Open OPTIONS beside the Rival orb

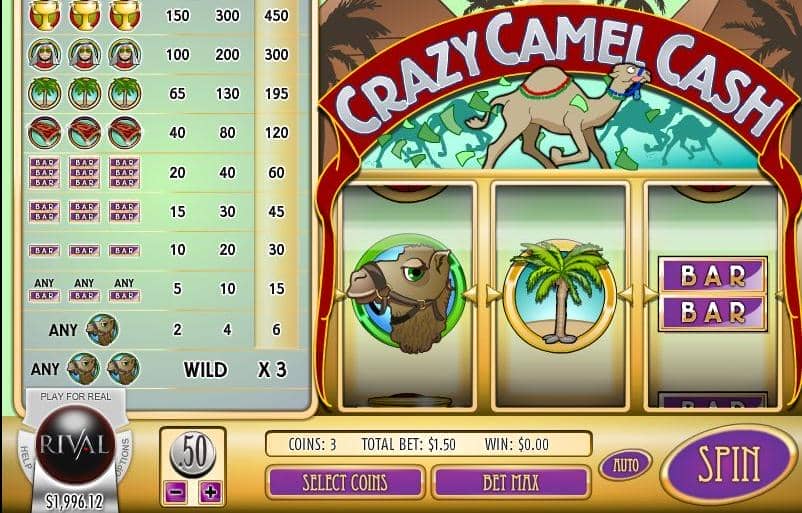pos(124,455)
